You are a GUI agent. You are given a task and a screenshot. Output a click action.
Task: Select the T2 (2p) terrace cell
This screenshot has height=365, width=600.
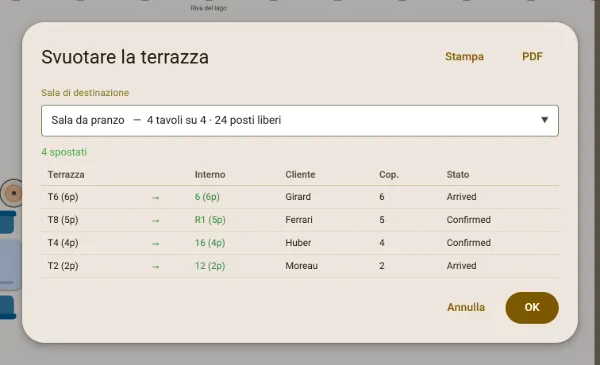tap(63, 266)
